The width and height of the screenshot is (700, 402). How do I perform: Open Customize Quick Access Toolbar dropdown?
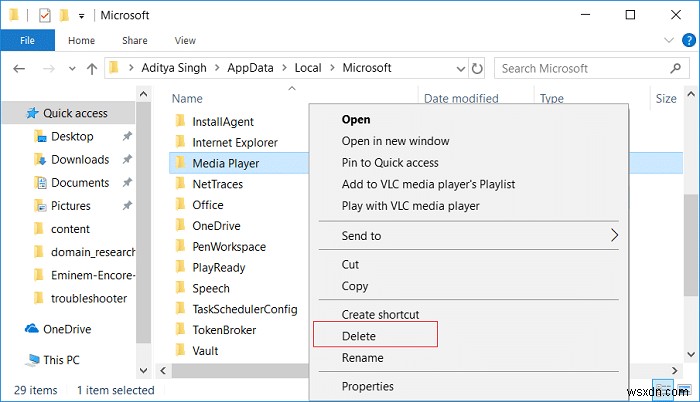80,16
